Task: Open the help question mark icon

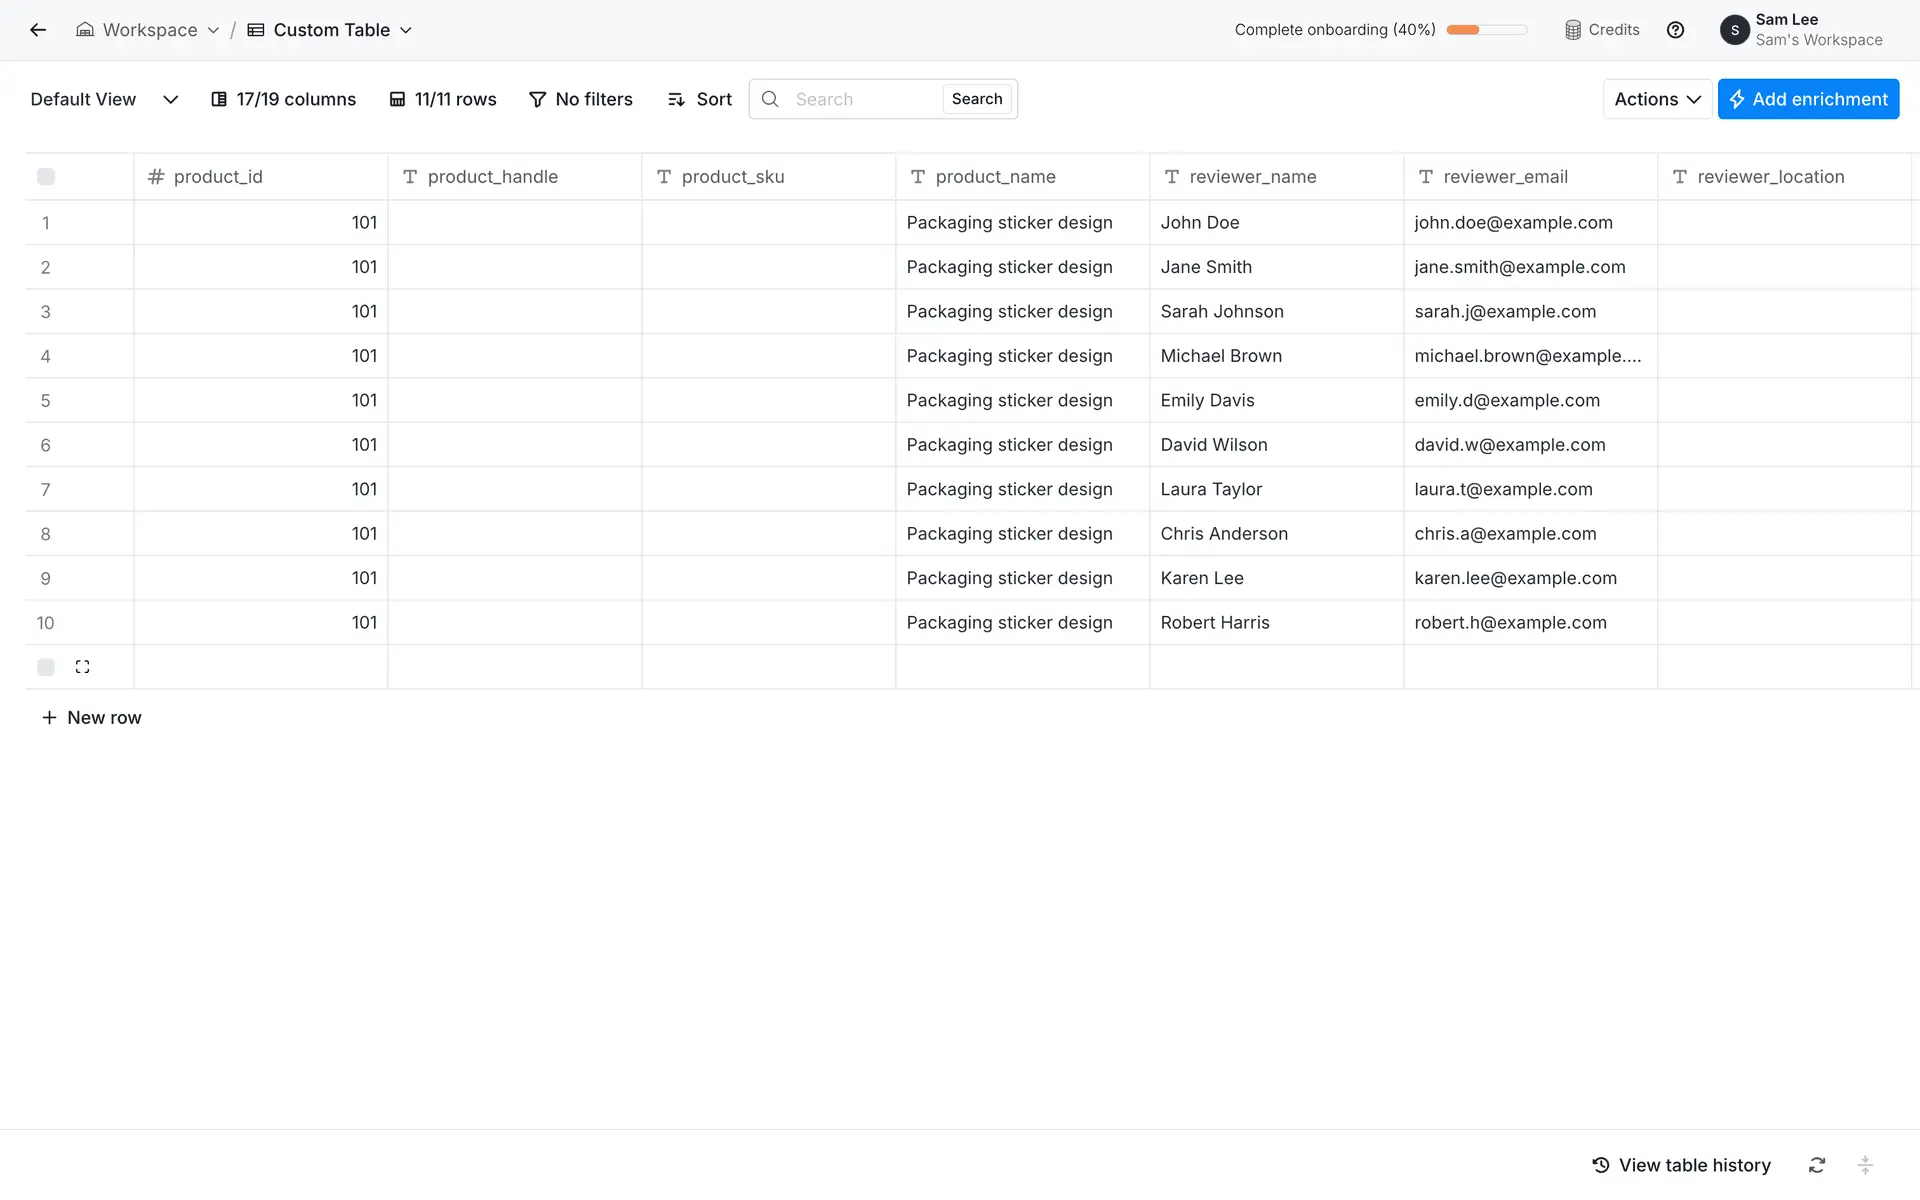Action: pos(1675,30)
